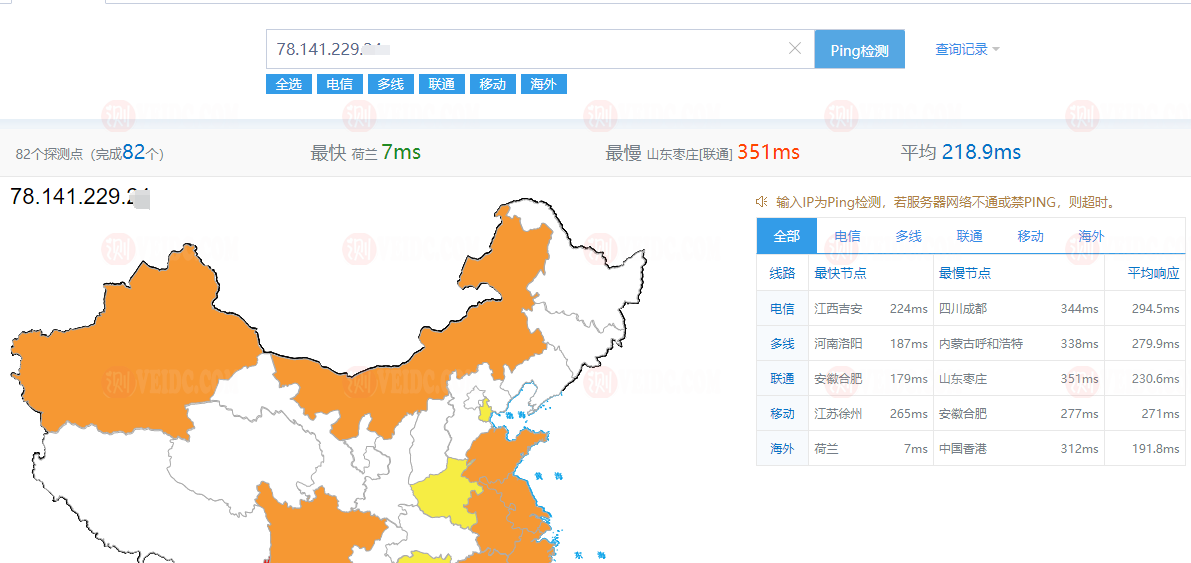Click the 联通 row label in table

[782, 378]
